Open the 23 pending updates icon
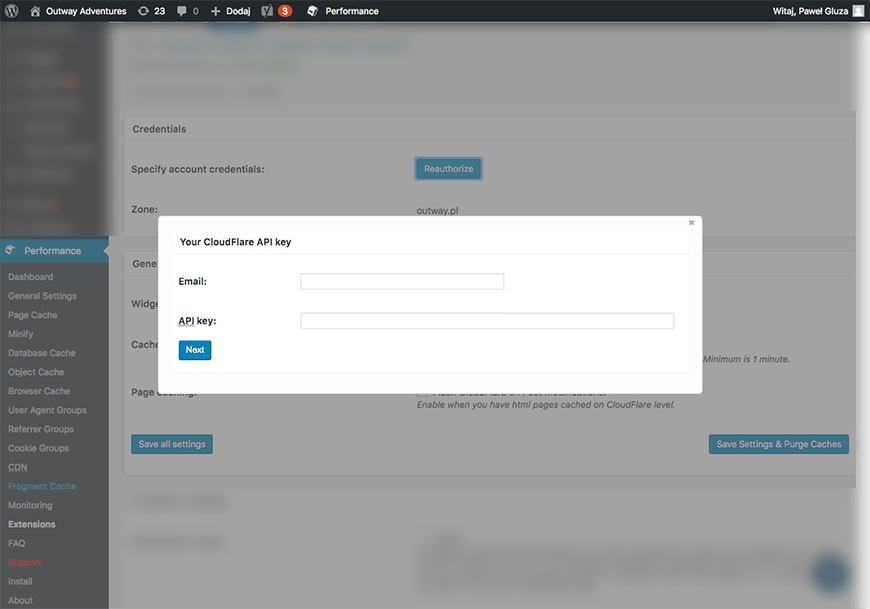 [143, 11]
